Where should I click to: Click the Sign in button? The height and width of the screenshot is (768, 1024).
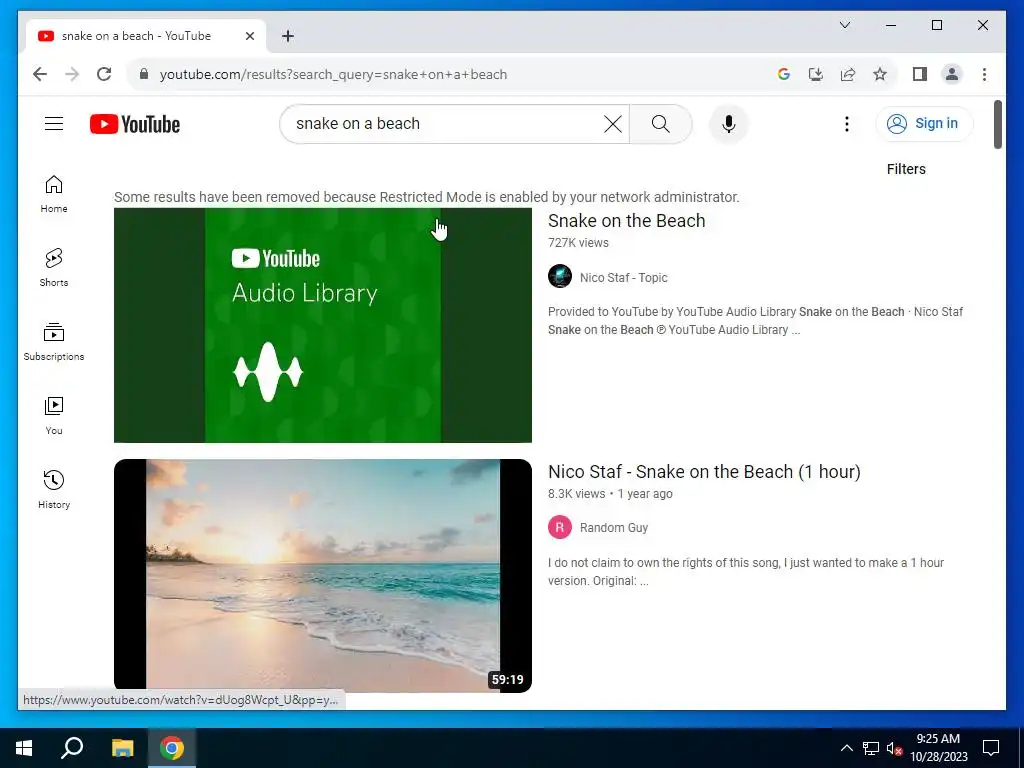[923, 123]
